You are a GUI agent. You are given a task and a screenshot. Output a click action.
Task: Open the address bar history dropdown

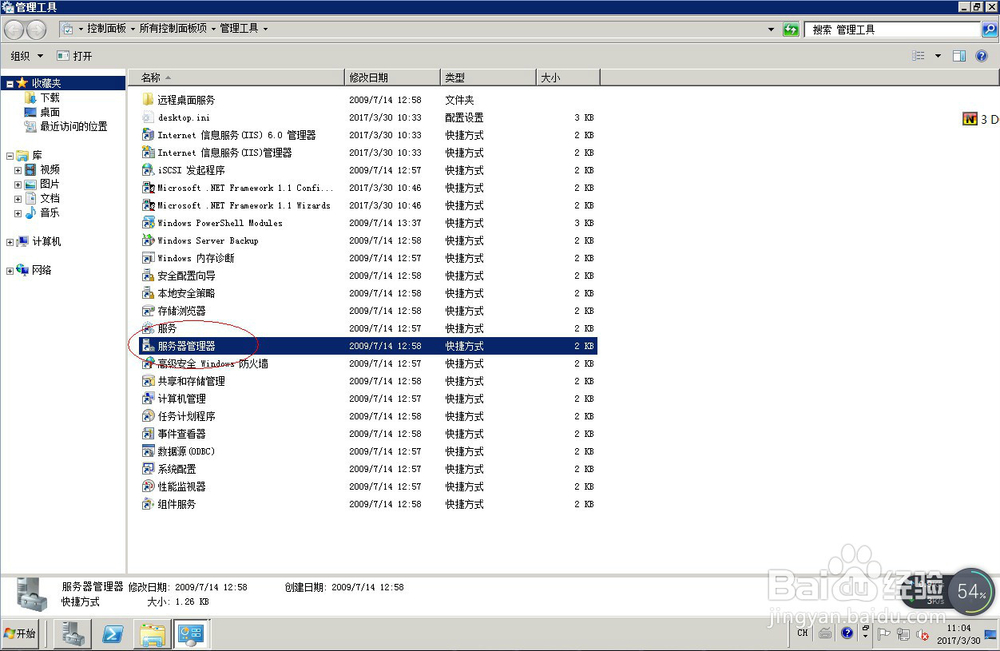(770, 29)
